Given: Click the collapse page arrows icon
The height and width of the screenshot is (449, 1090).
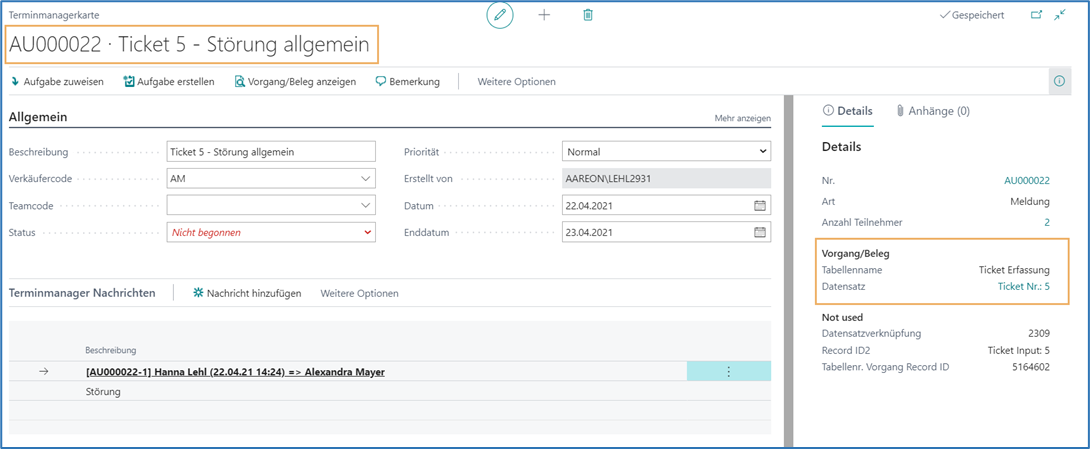Looking at the screenshot, I should [1060, 15].
